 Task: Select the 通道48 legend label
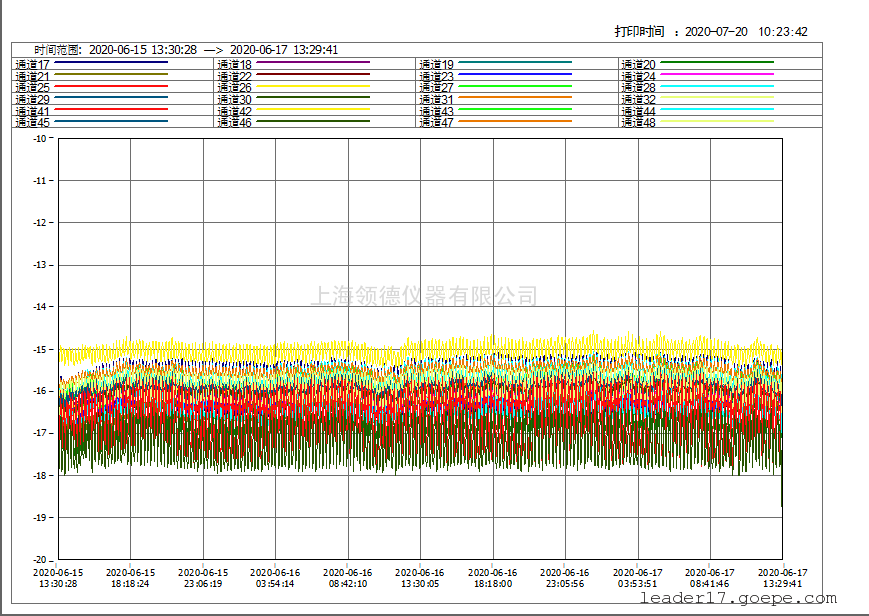pos(638,122)
